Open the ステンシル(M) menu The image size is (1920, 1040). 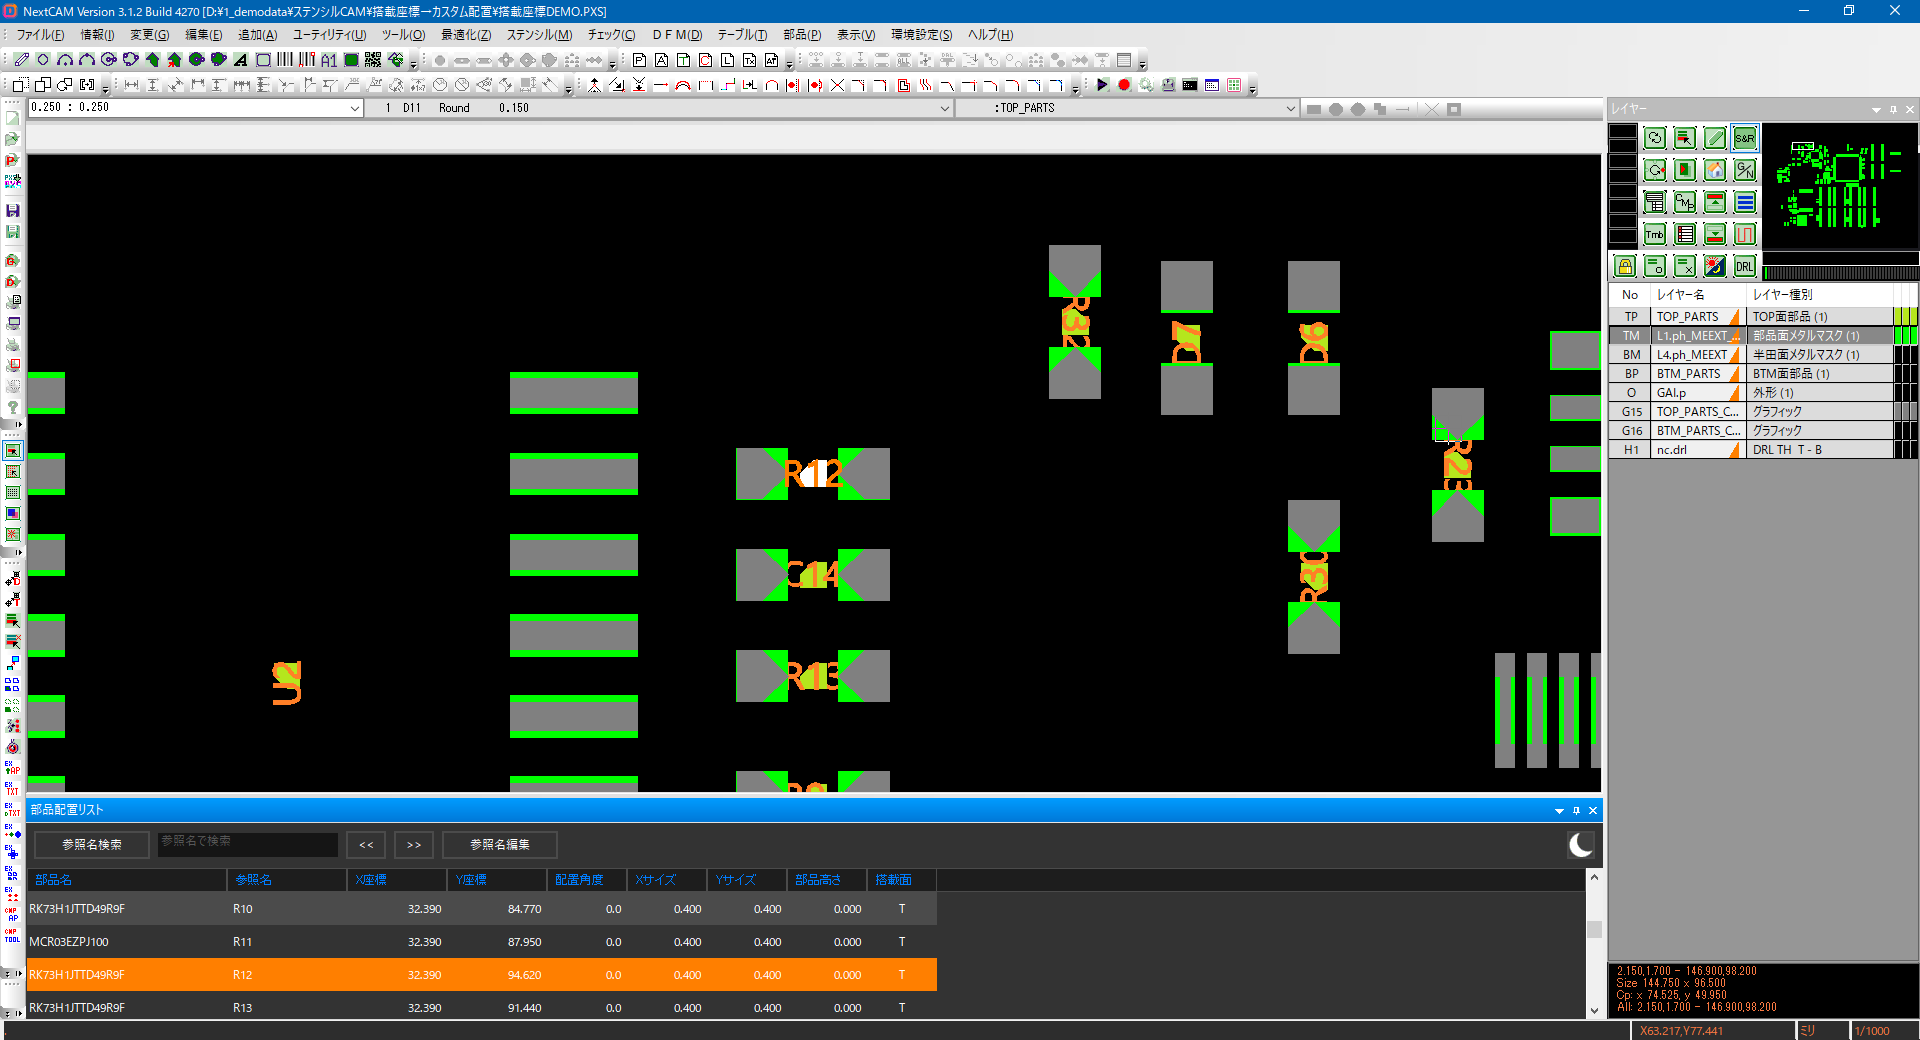point(539,35)
